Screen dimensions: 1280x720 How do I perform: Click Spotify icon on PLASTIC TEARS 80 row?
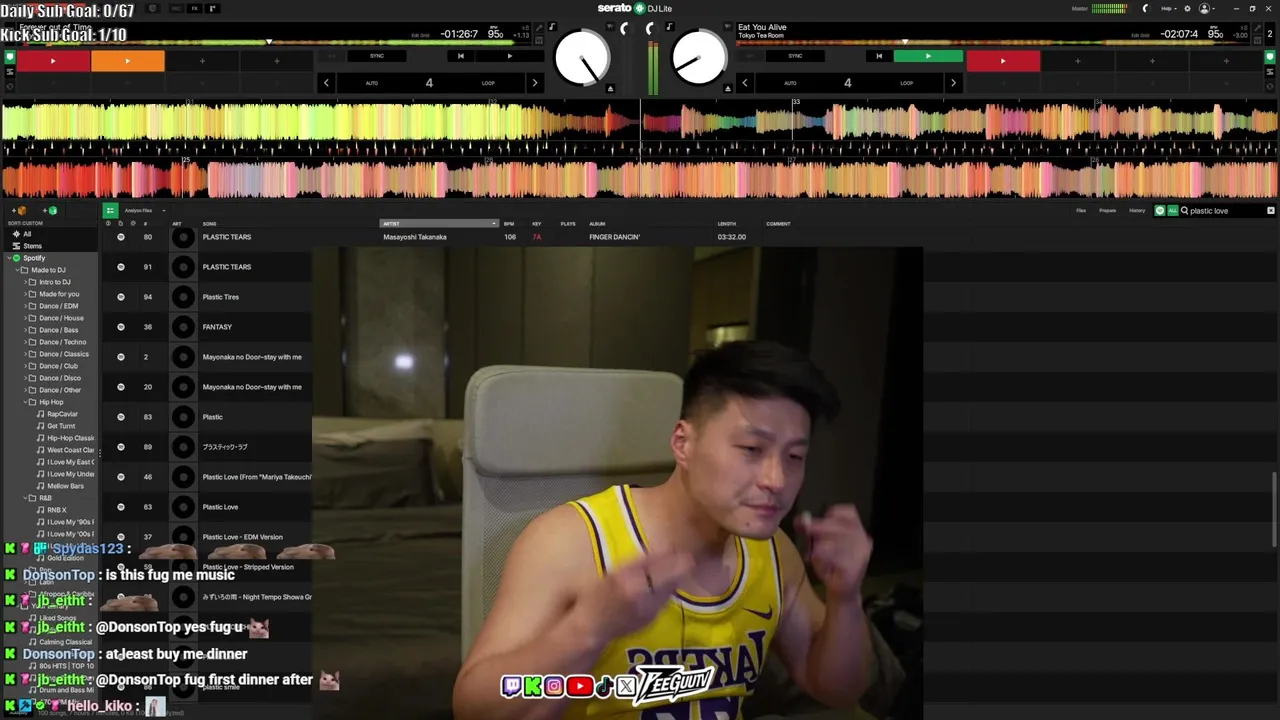point(121,237)
